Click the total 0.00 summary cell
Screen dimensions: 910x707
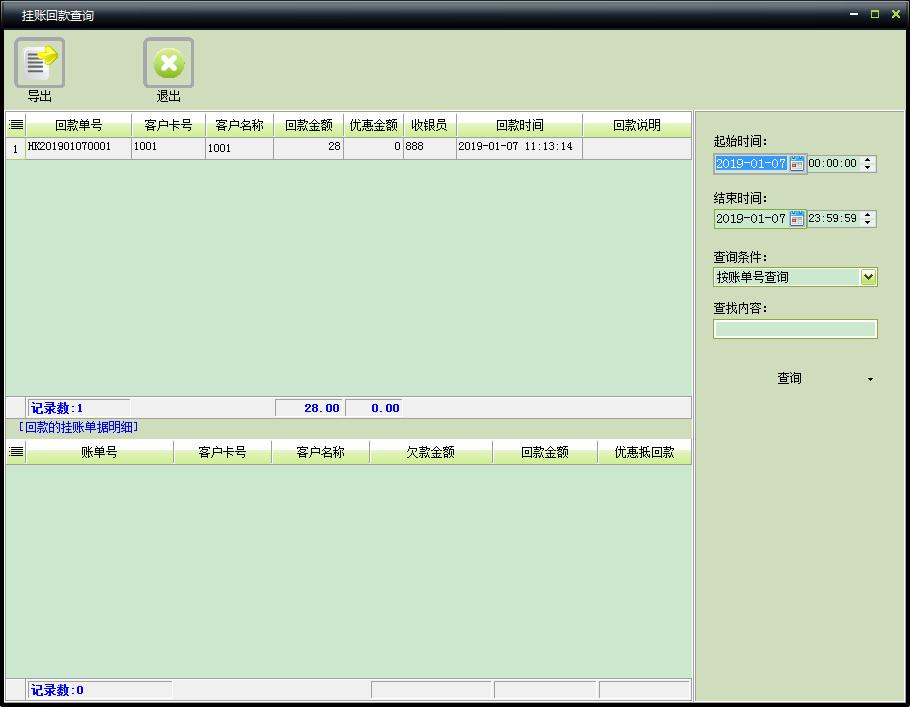coord(374,408)
